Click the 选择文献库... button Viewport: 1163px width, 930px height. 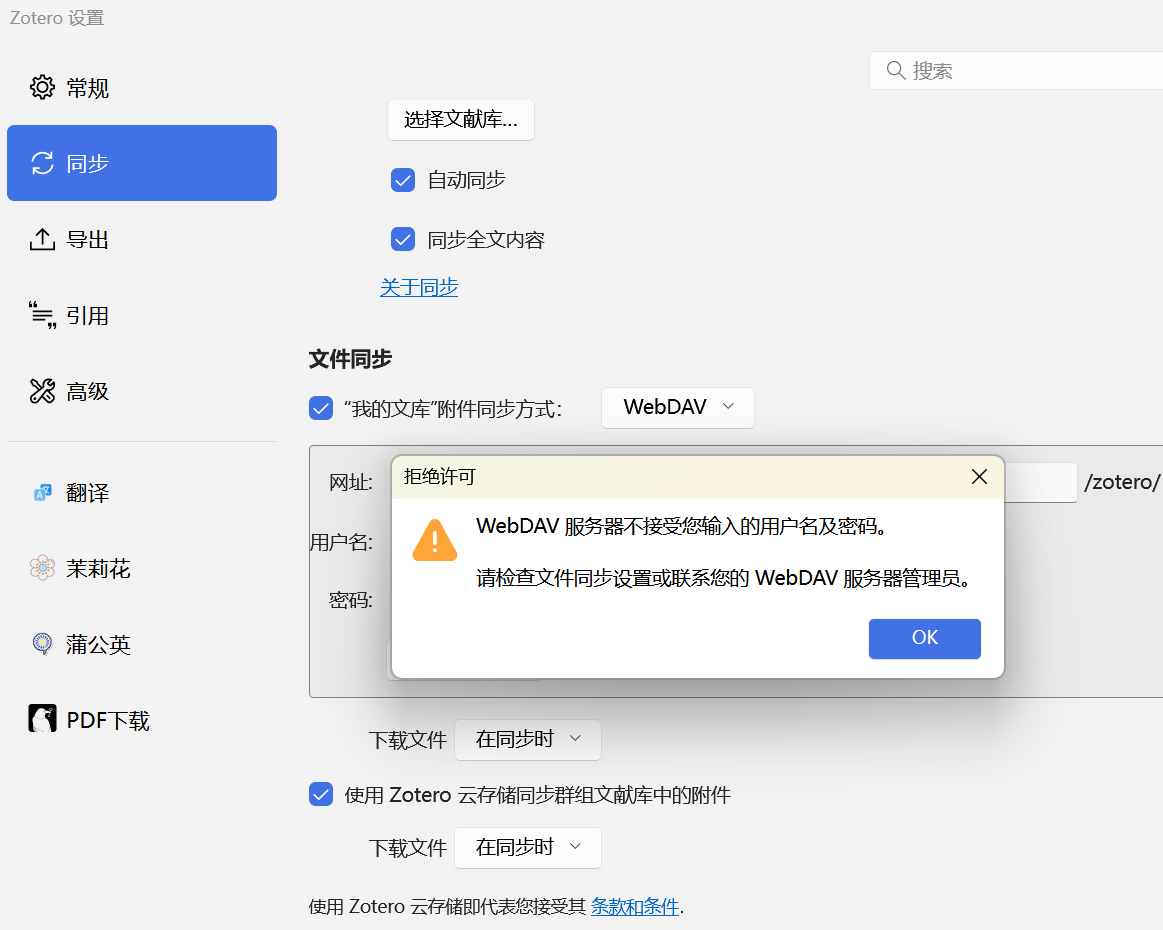click(461, 119)
